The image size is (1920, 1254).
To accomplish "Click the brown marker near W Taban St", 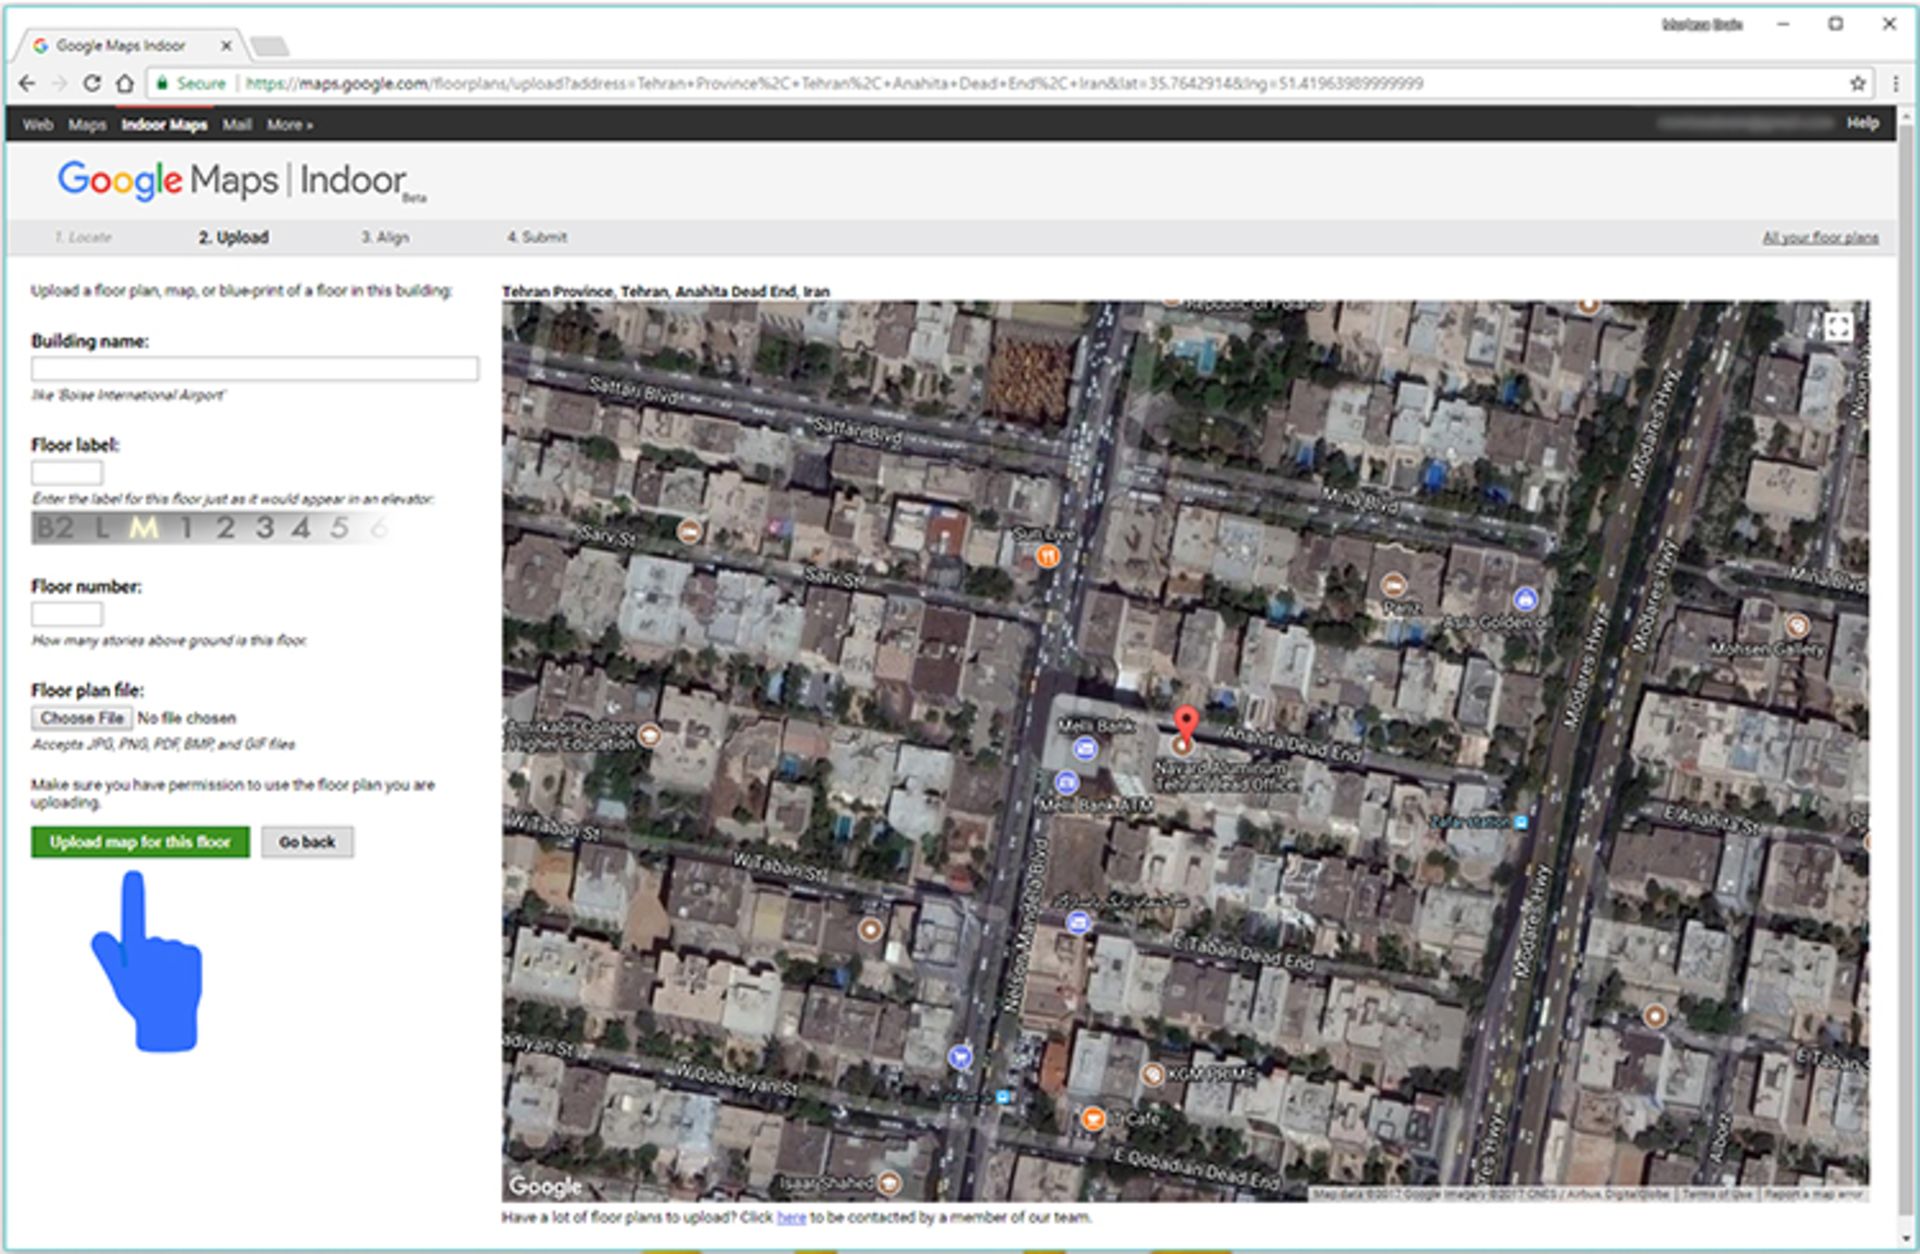I will (870, 930).
